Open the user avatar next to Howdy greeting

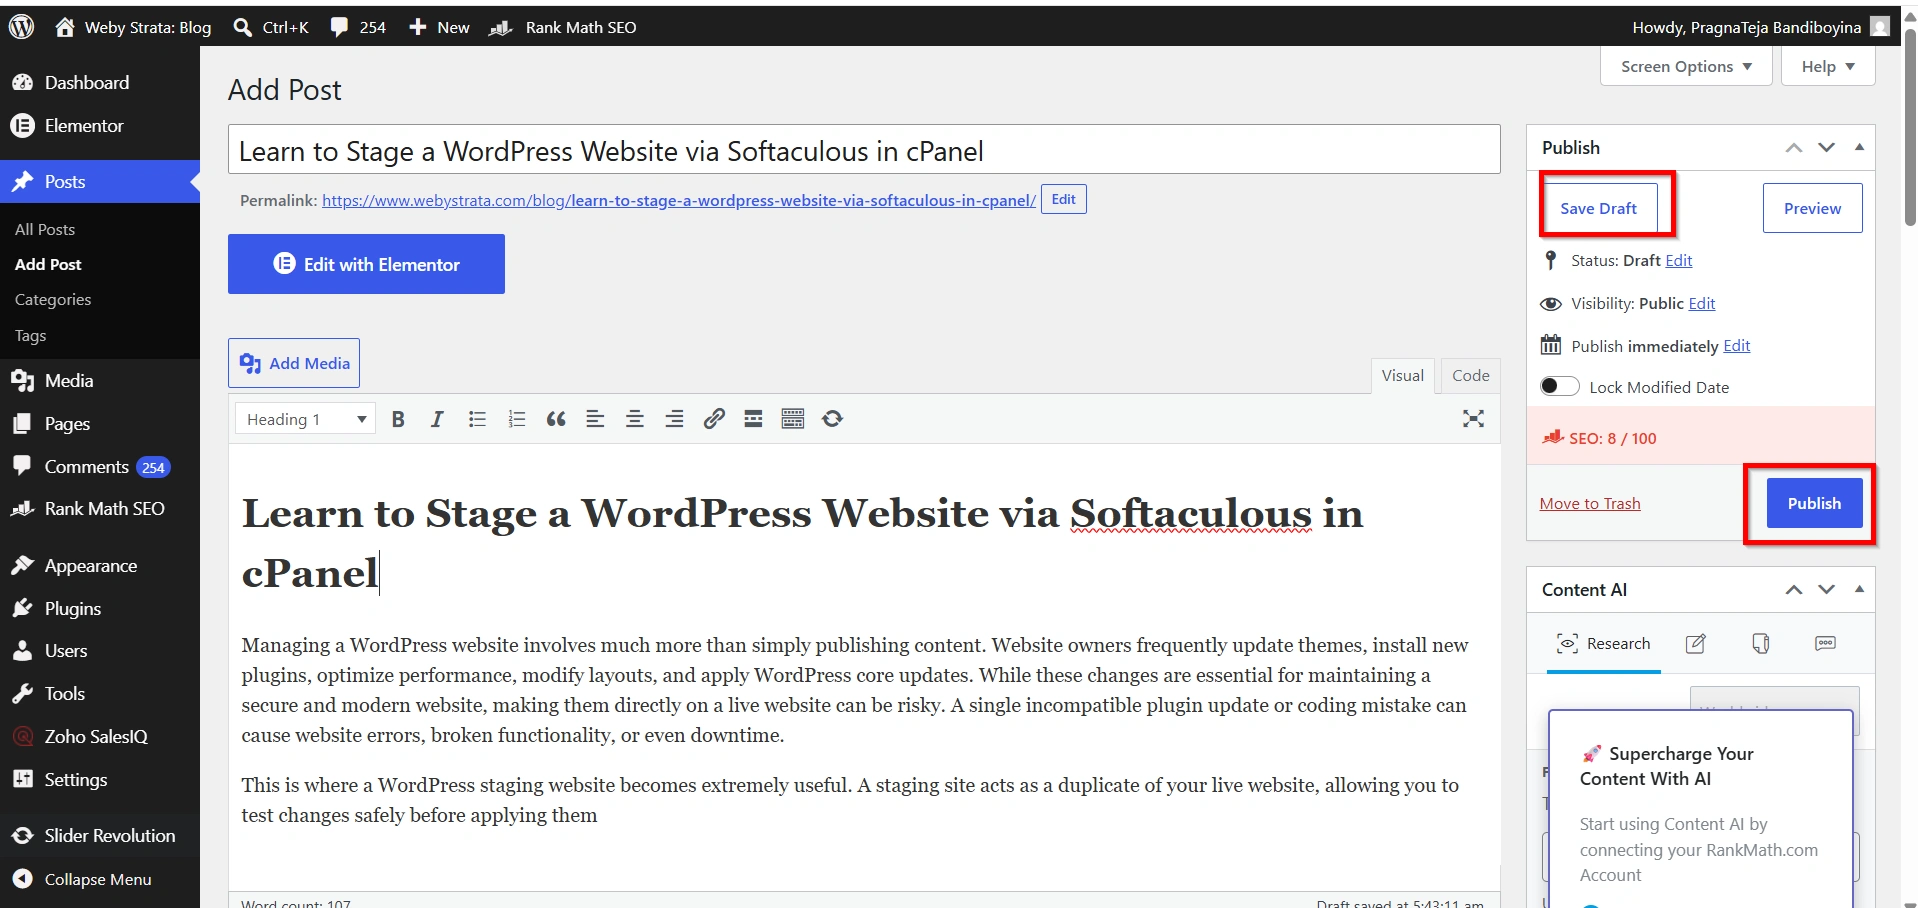click(x=1880, y=27)
